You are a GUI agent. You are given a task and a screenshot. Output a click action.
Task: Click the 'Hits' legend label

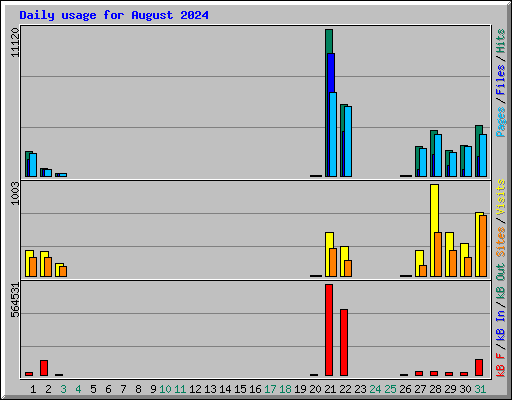click(x=500, y=41)
